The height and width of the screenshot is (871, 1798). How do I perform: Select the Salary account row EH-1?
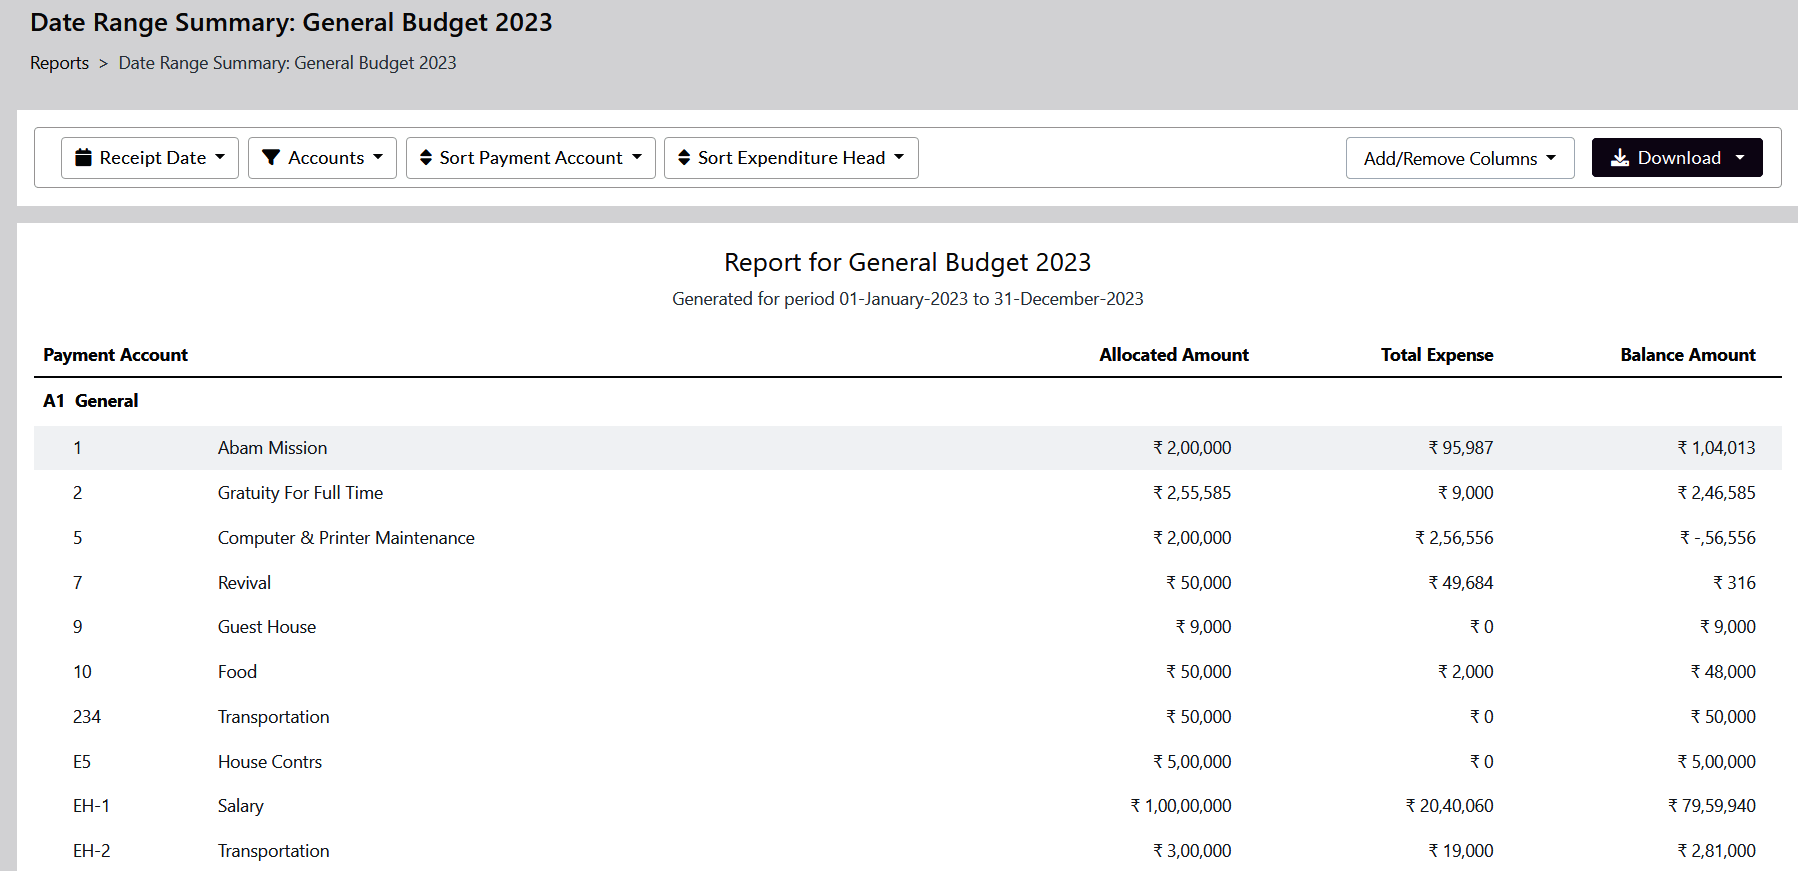[240, 806]
